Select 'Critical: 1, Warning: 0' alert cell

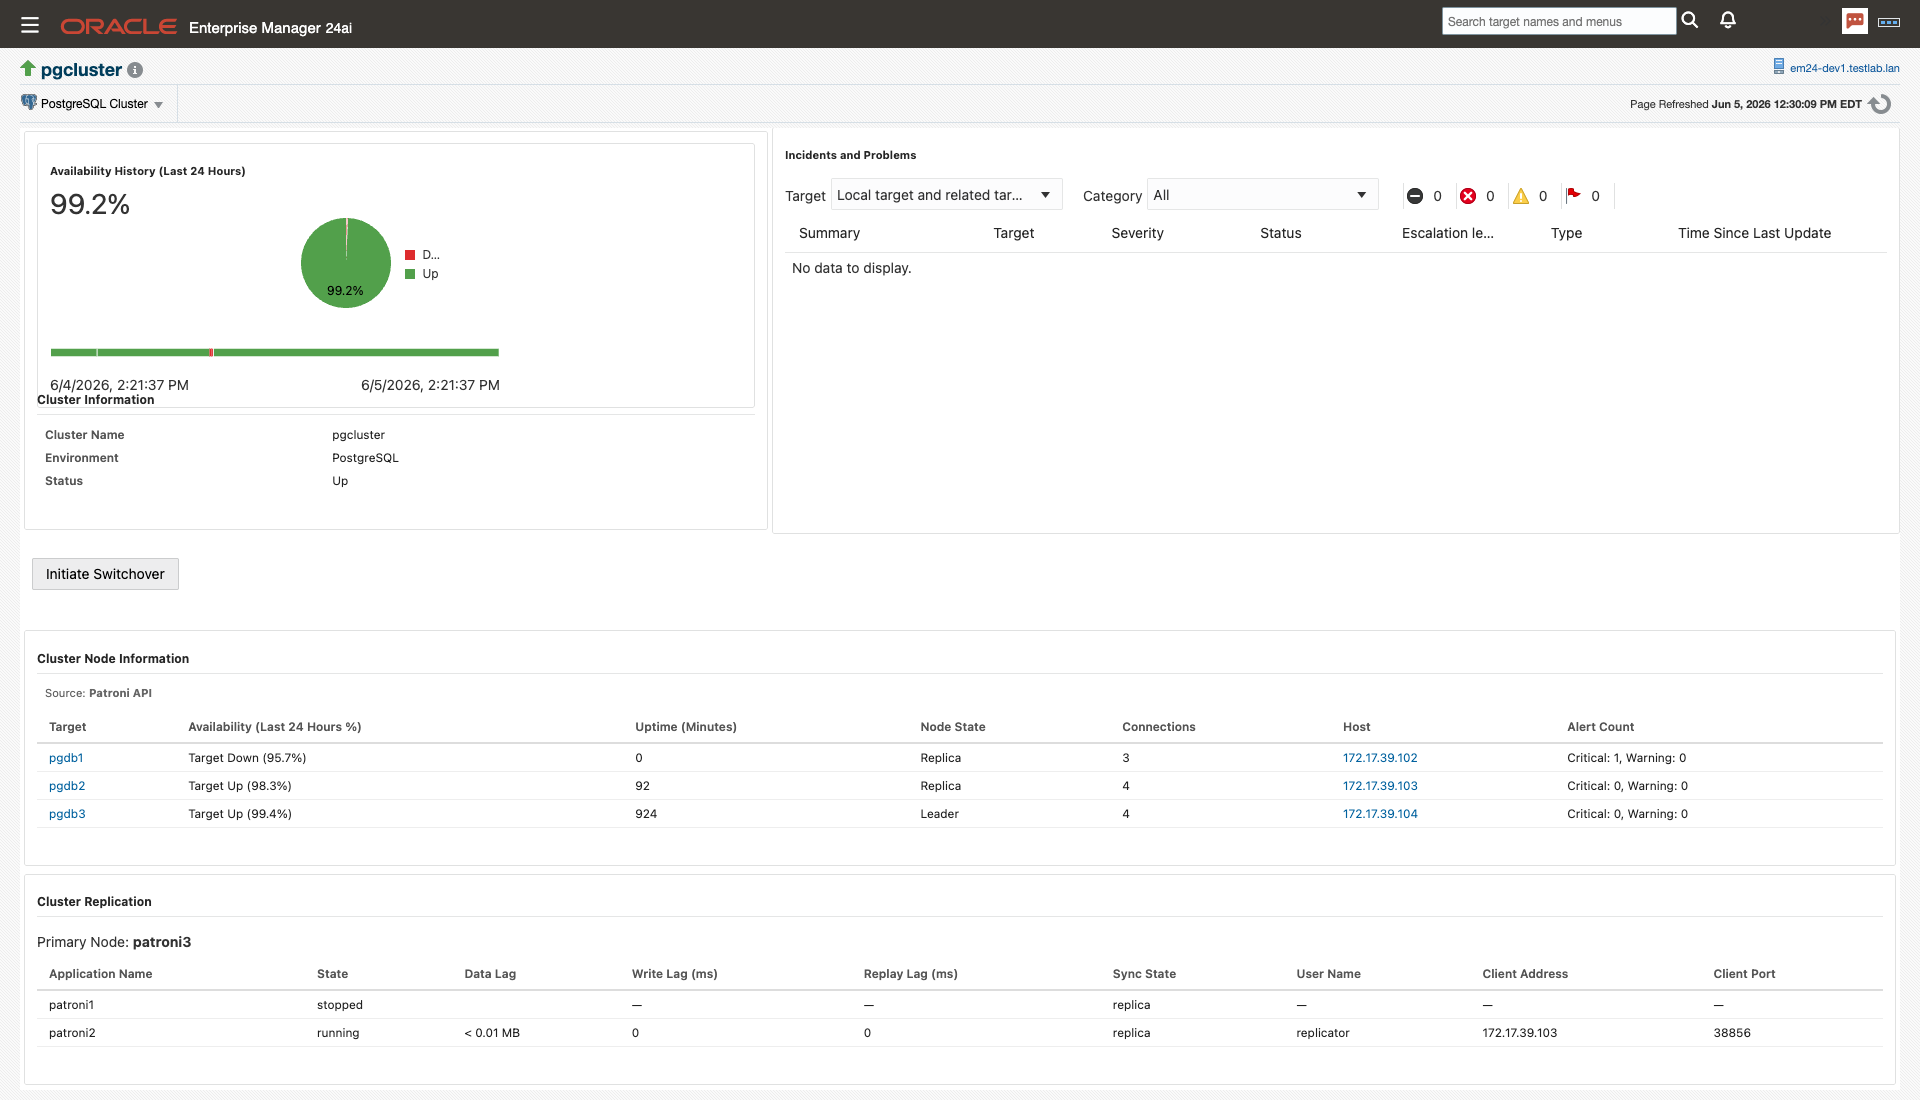(x=1626, y=758)
